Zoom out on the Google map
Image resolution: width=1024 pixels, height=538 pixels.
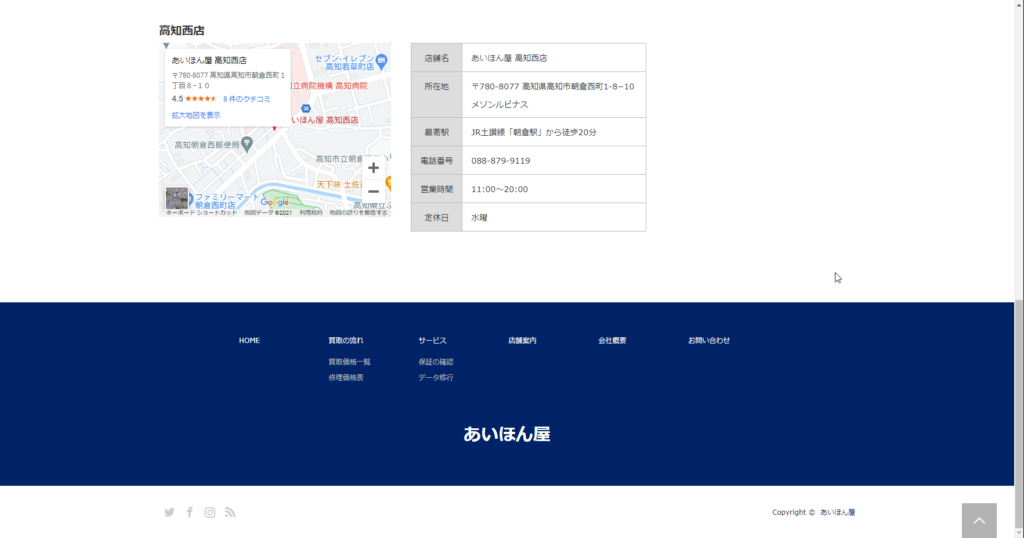[374, 191]
